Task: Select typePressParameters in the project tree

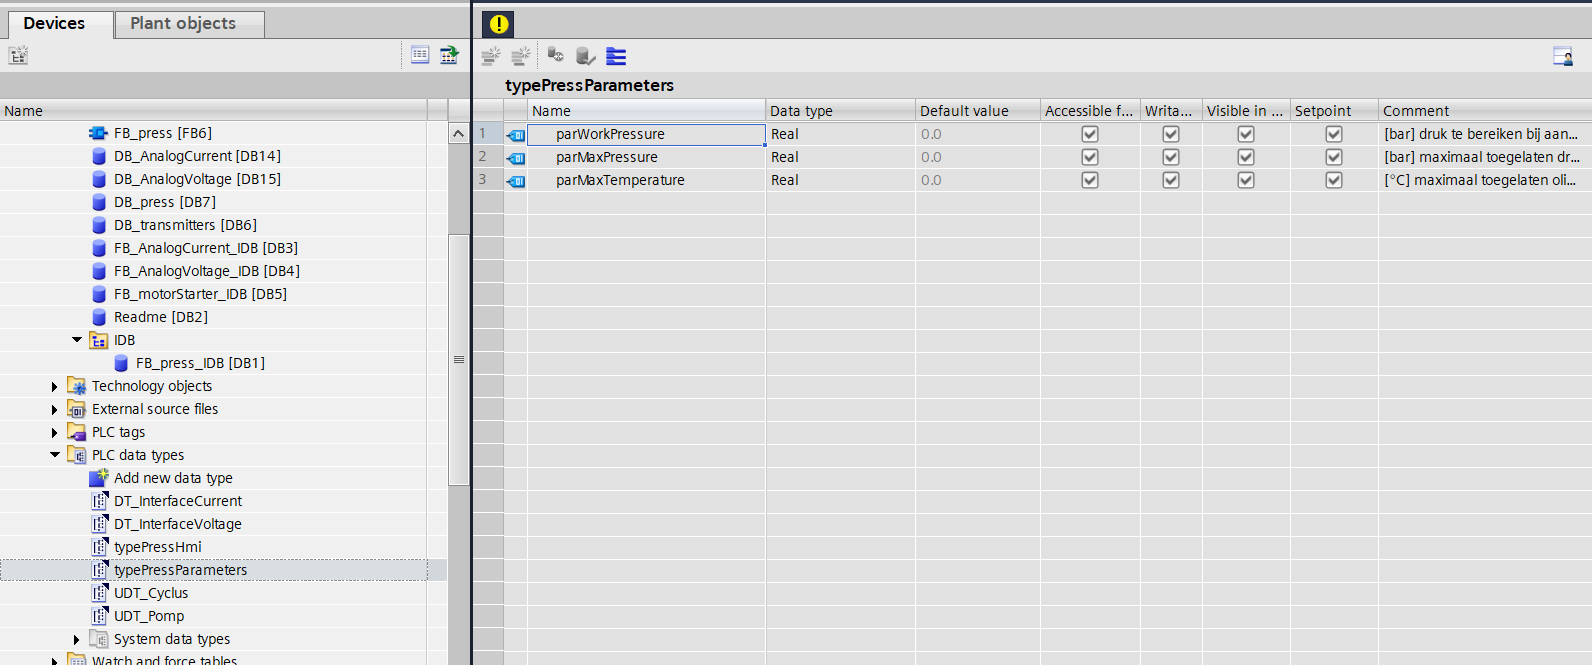Action: (180, 570)
